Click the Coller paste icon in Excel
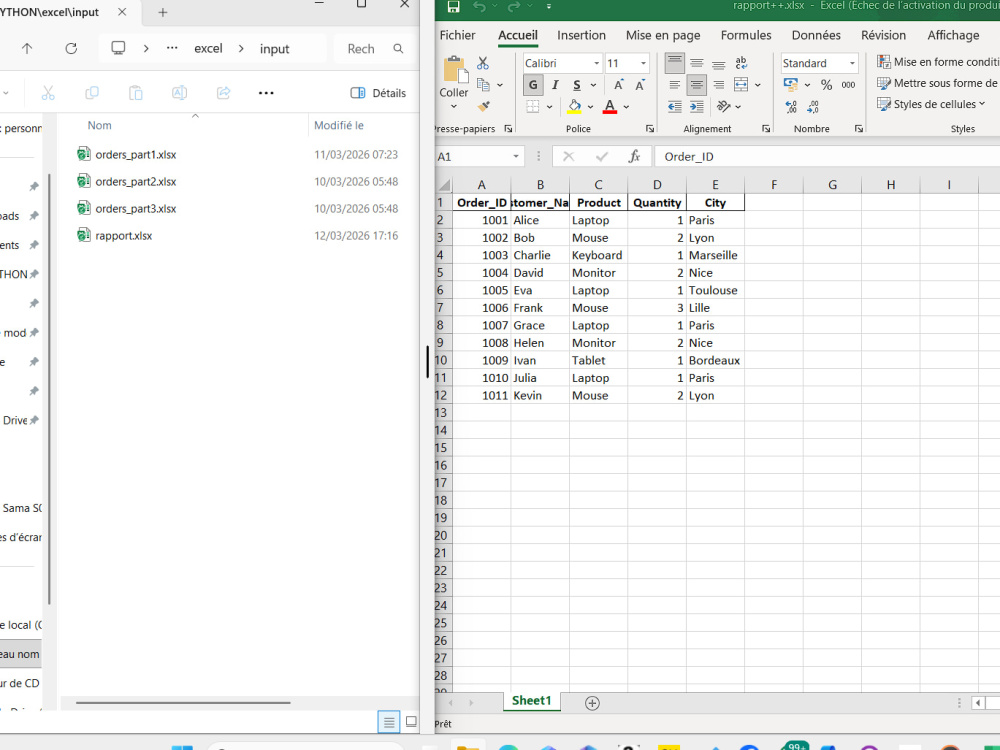 pyautogui.click(x=454, y=70)
